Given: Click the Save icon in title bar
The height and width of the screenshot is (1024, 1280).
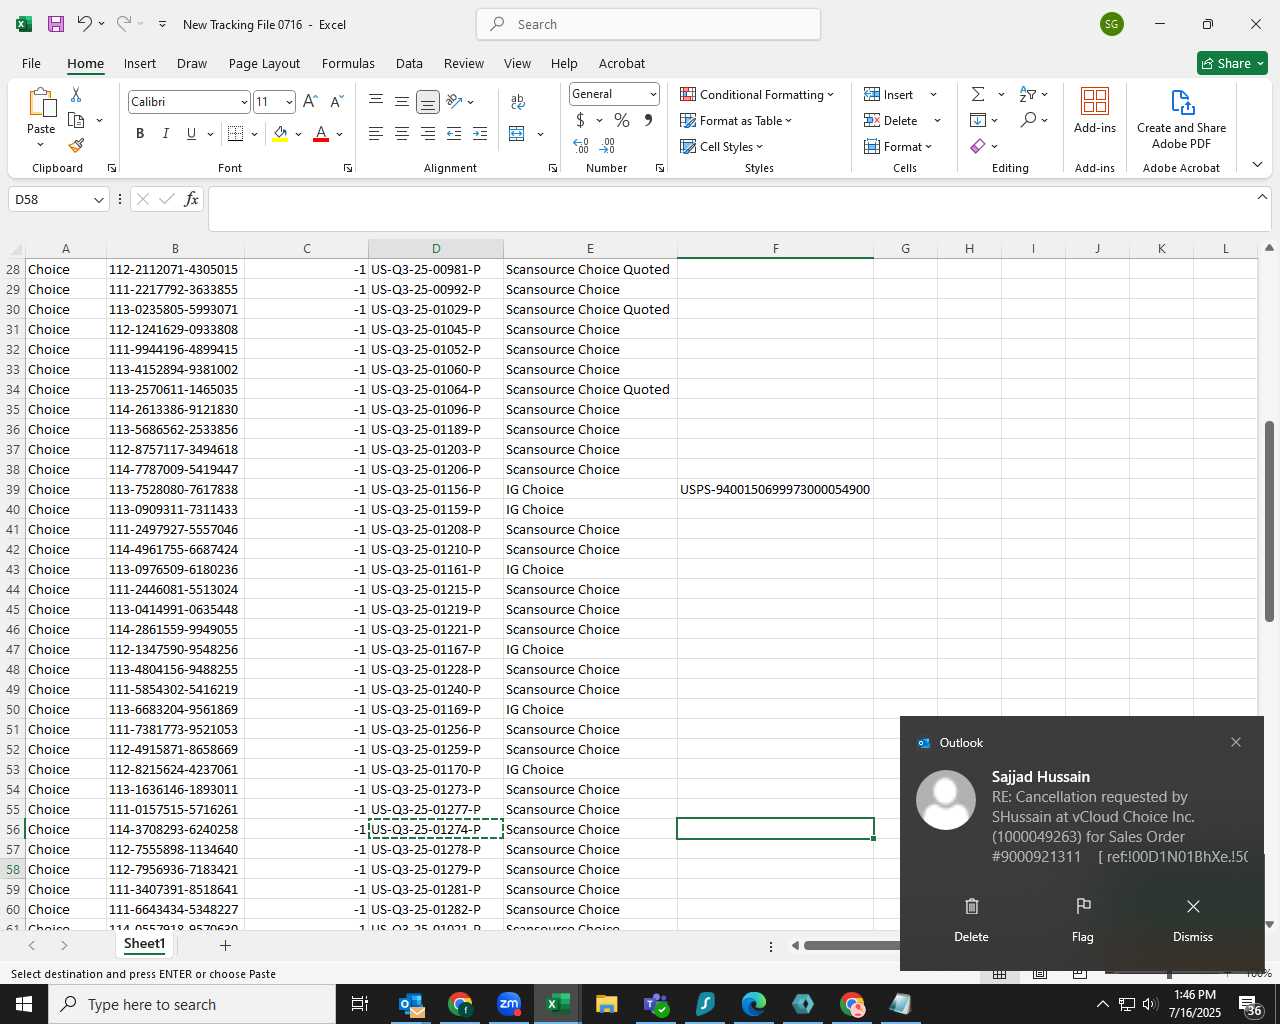Looking at the screenshot, I should point(56,24).
